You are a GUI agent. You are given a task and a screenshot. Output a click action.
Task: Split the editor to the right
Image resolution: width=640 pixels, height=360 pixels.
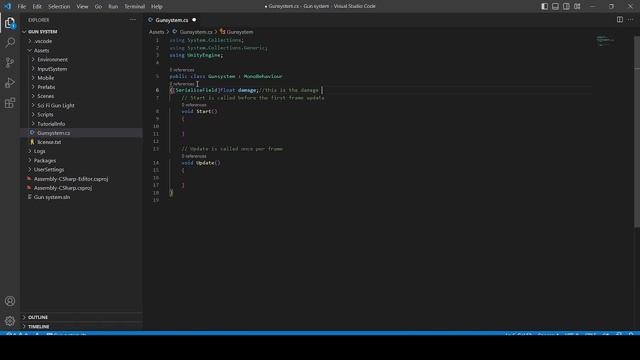pyautogui.click(x=620, y=20)
